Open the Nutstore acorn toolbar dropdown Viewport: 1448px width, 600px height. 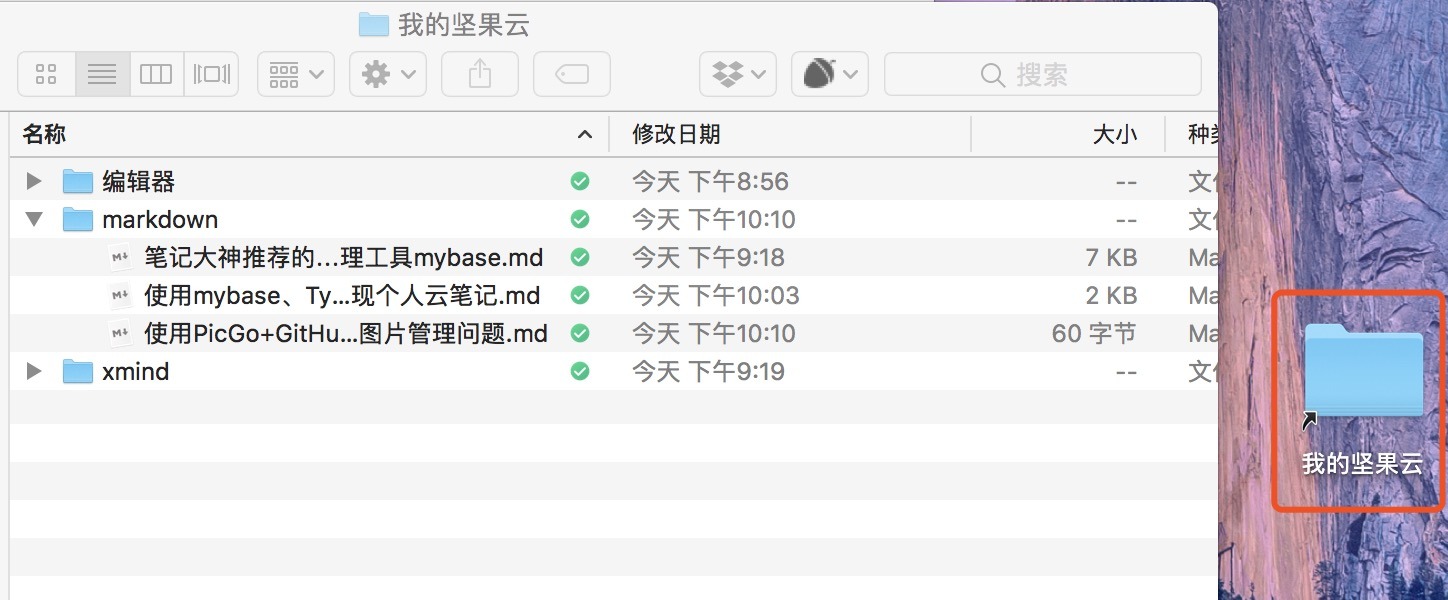[830, 74]
